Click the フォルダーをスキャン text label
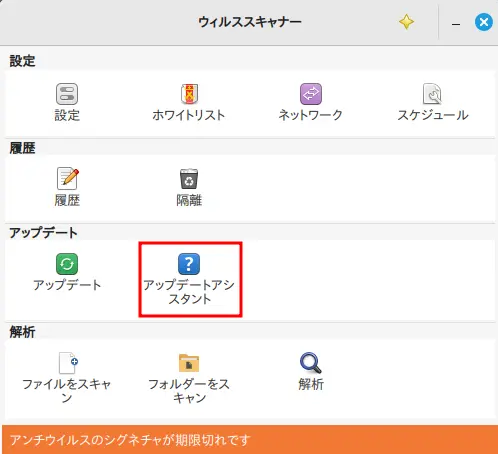 (x=189, y=391)
